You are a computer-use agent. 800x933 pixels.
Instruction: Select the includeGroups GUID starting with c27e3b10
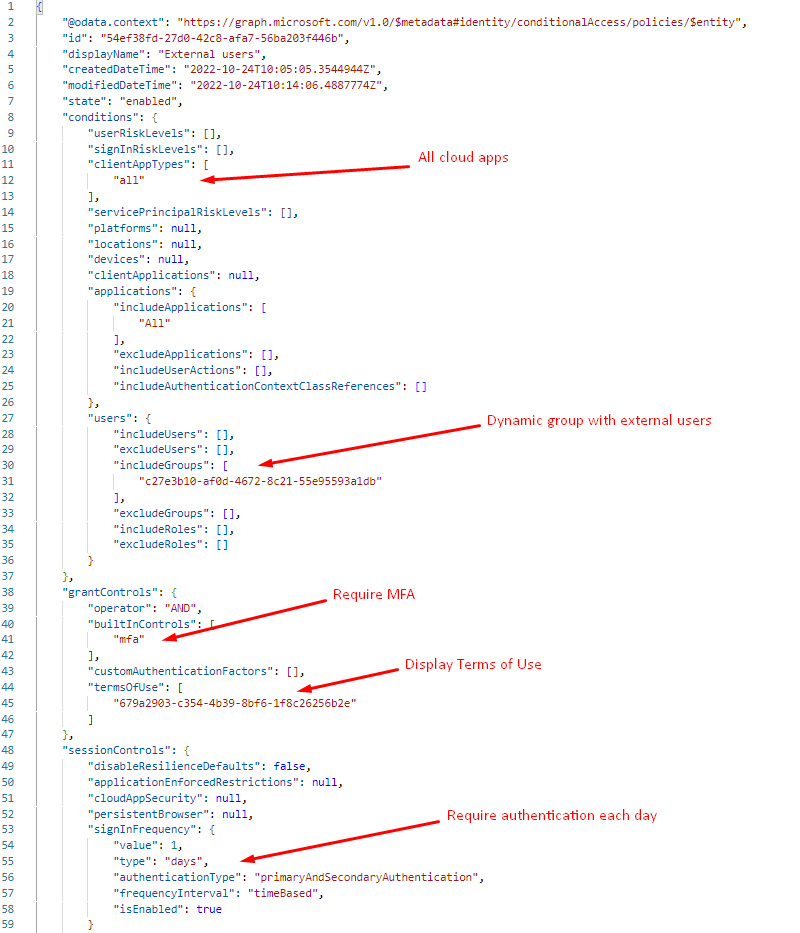[x=261, y=481]
